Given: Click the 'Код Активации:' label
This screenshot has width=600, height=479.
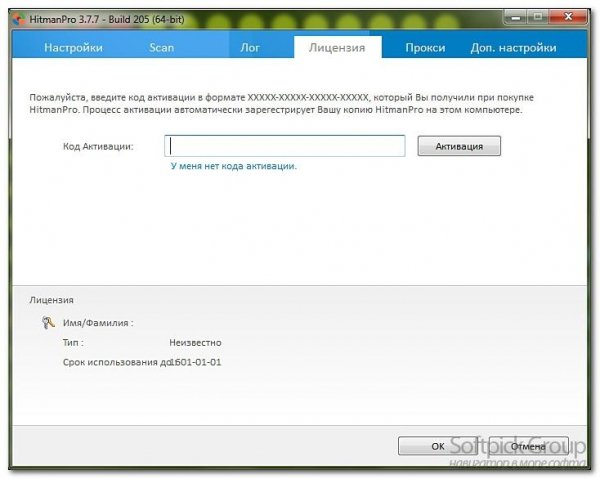Looking at the screenshot, I should pyautogui.click(x=98, y=146).
